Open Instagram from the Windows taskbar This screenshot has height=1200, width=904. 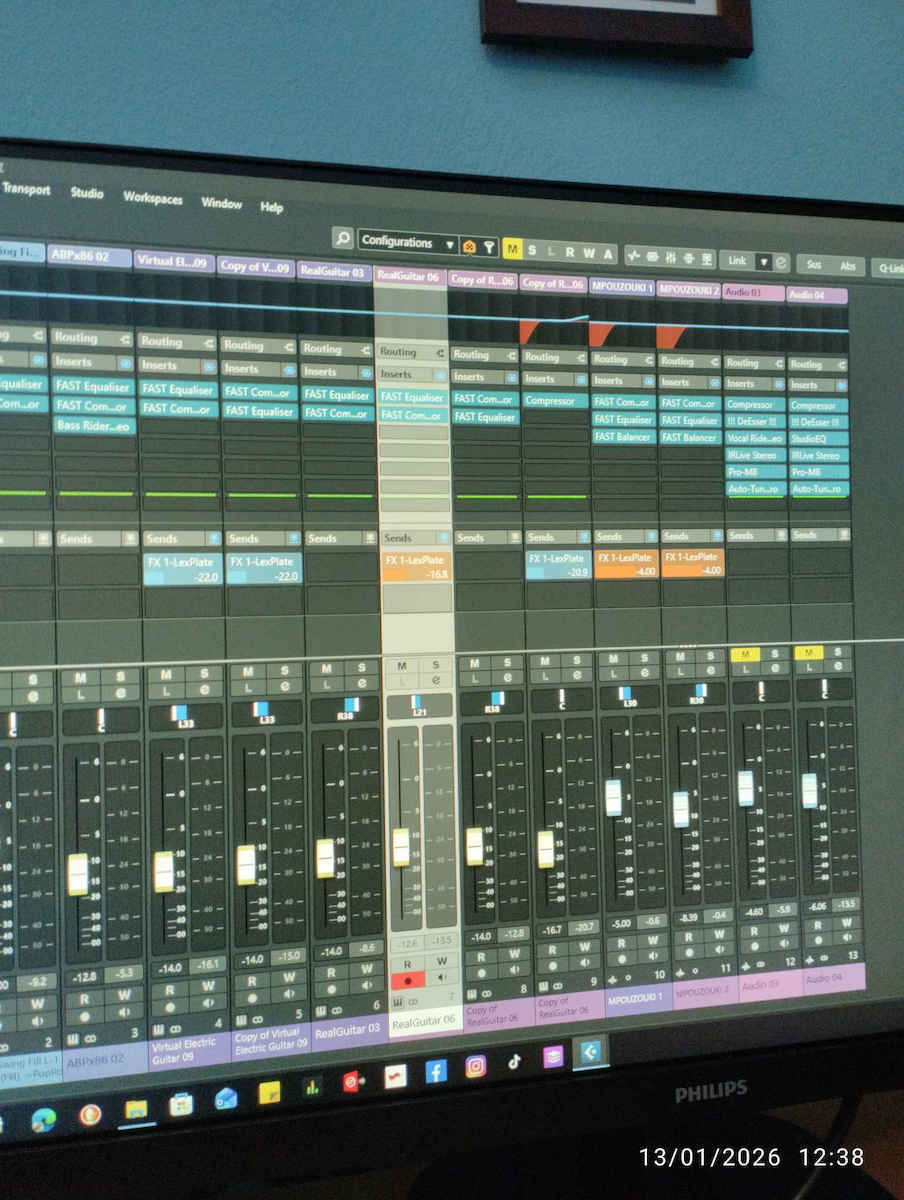[476, 1066]
